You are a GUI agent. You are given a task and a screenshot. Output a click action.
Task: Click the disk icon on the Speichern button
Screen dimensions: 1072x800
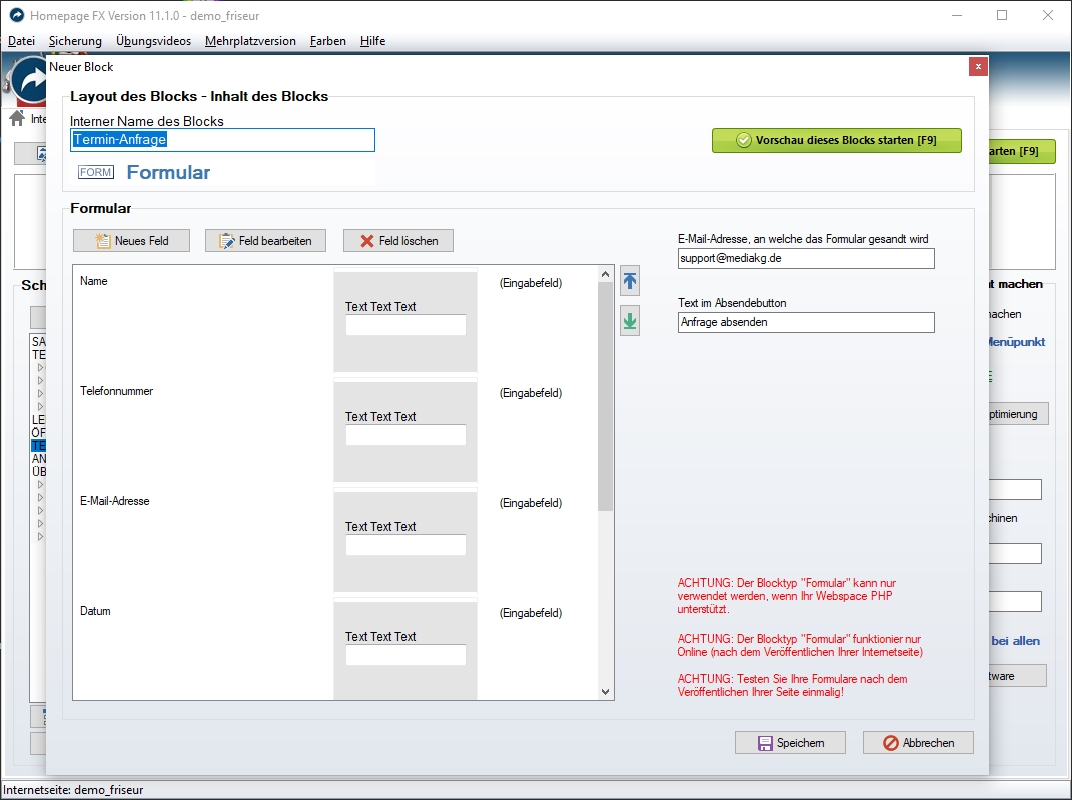tap(765, 742)
